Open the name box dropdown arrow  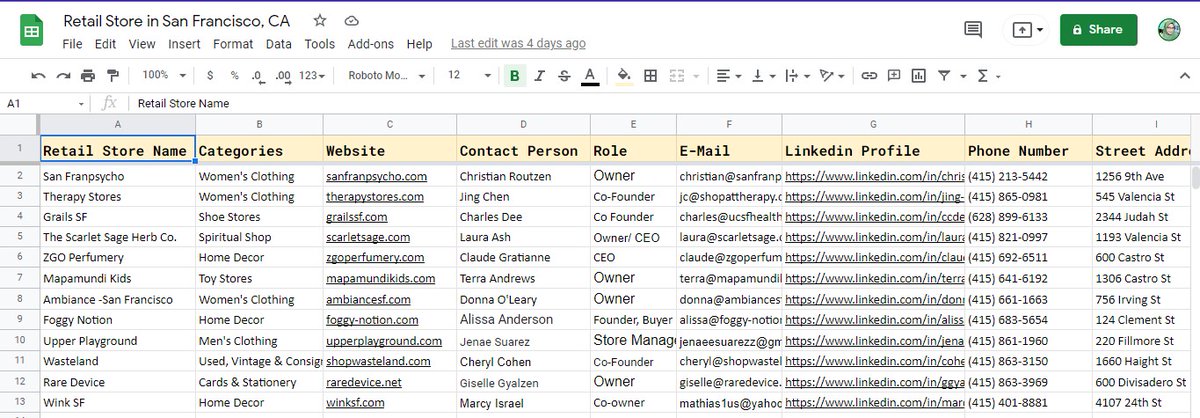pos(82,103)
